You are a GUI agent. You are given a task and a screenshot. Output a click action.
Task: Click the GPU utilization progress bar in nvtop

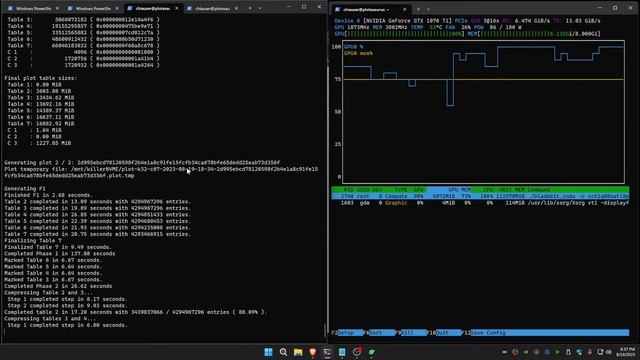[x=400, y=34]
